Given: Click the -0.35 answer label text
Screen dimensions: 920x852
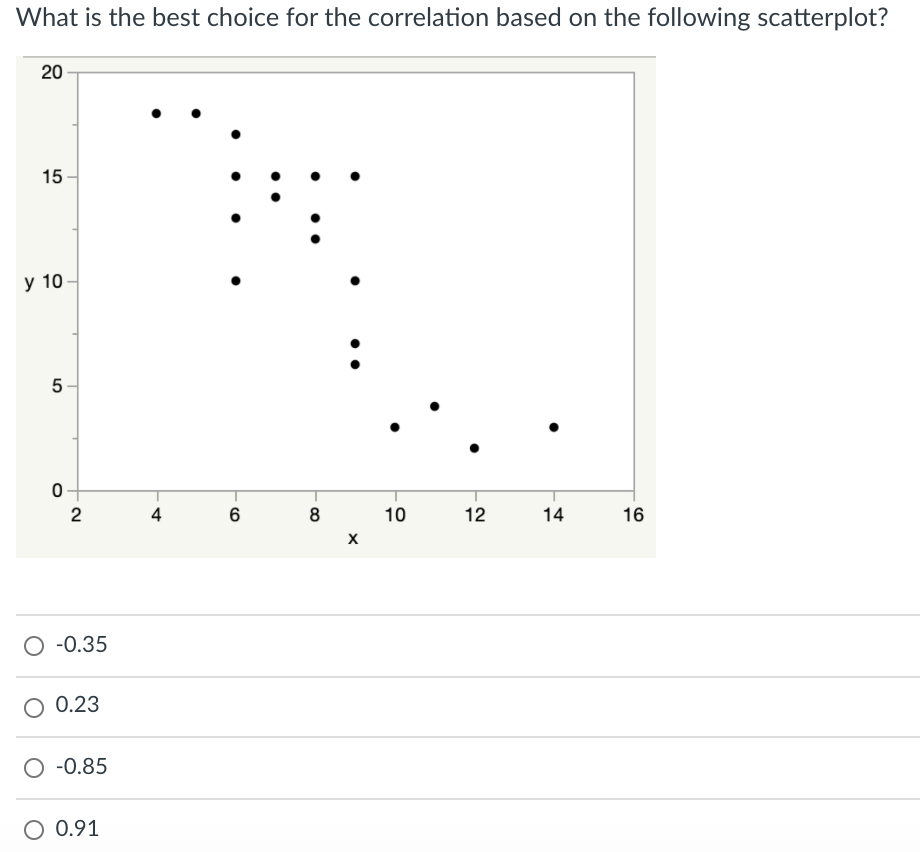Looking at the screenshot, I should pos(82,645).
